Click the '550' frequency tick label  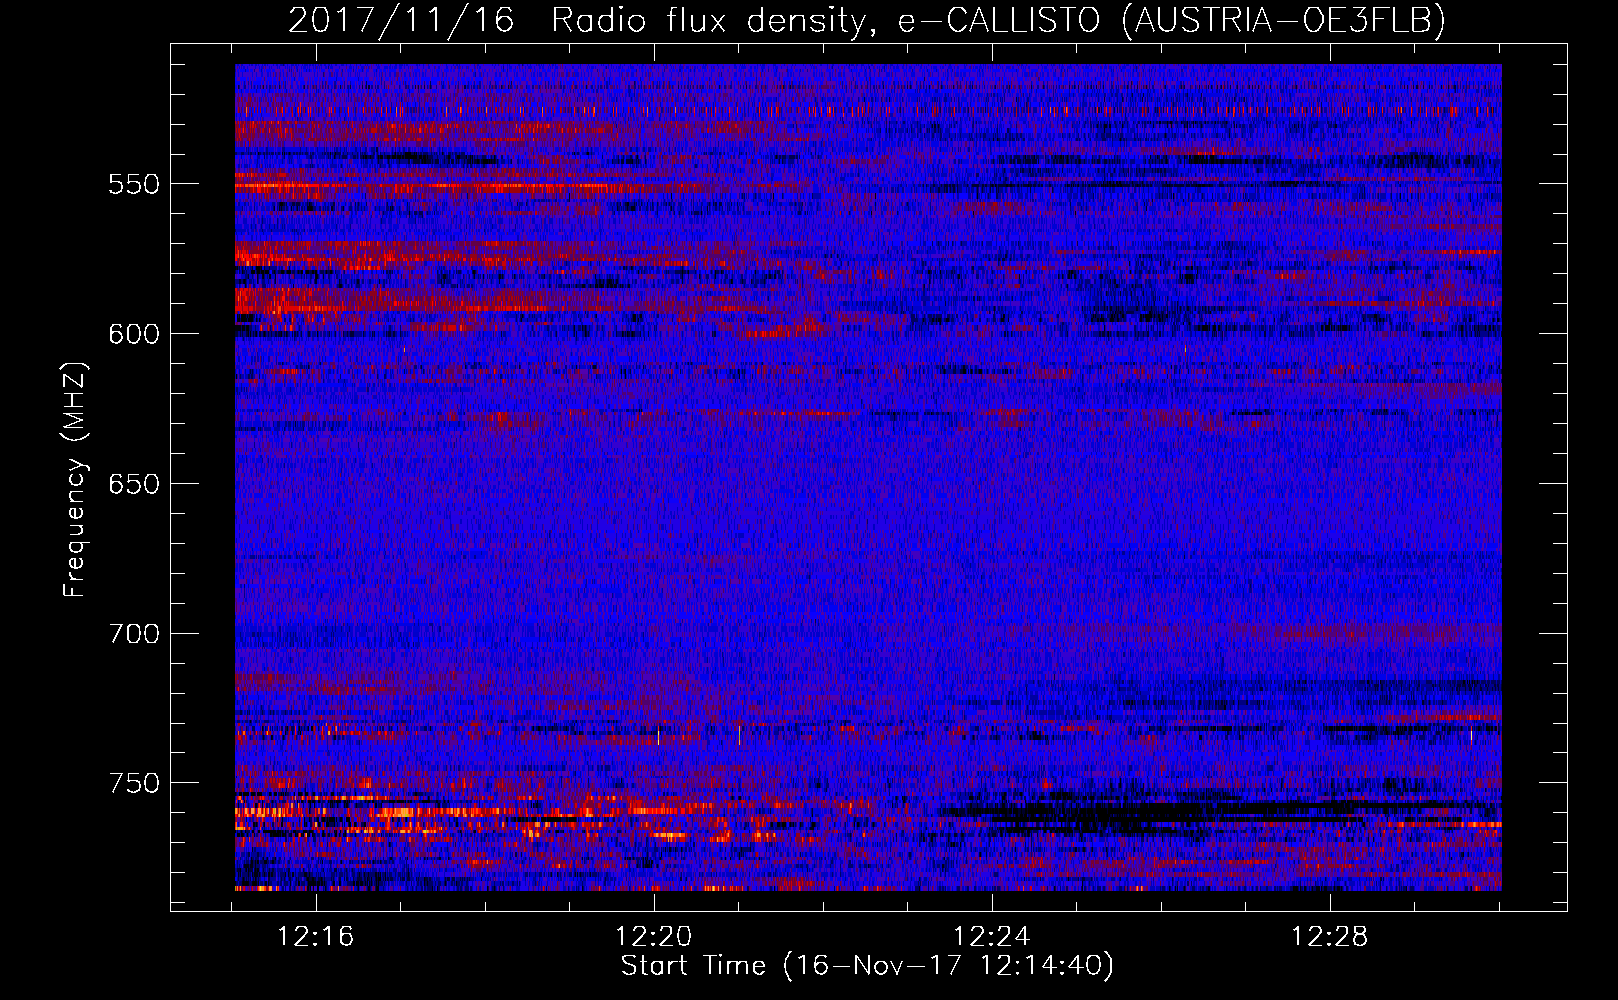(134, 184)
